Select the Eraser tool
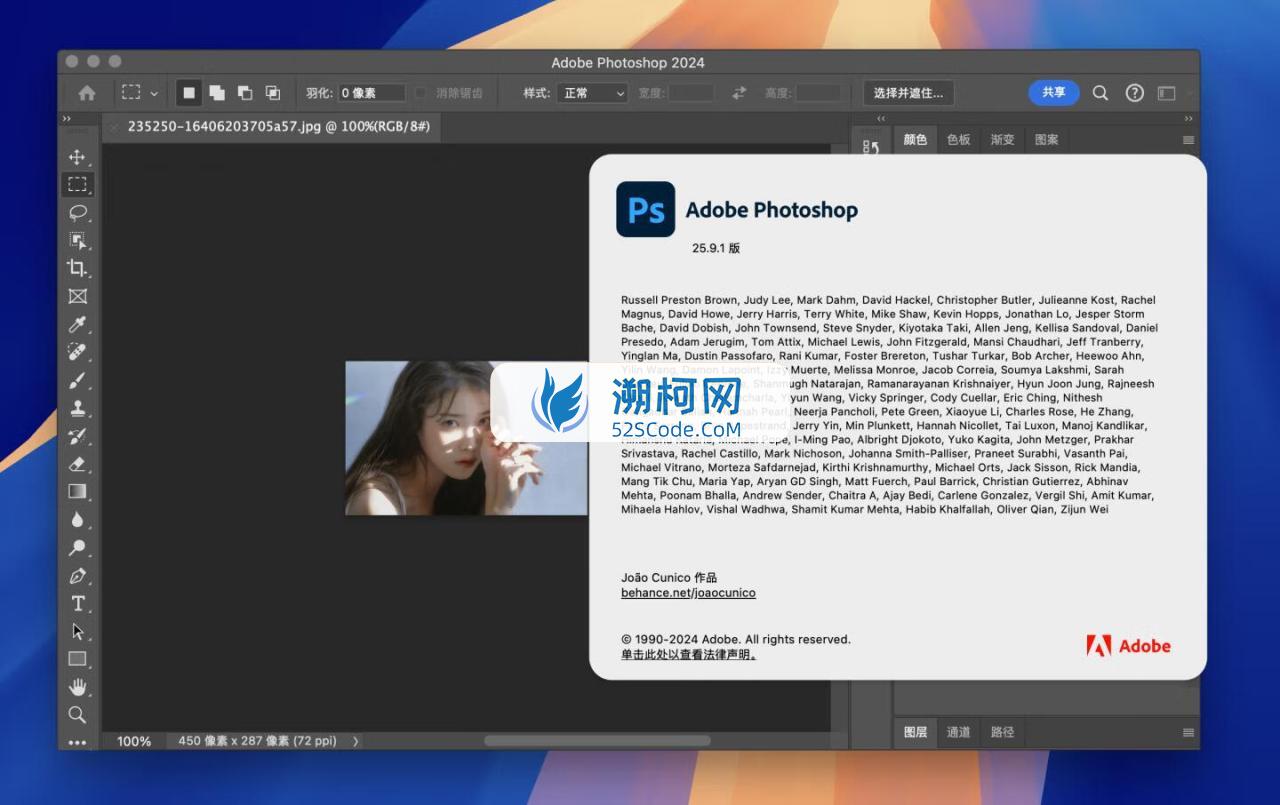This screenshot has height=805, width=1280. point(77,464)
